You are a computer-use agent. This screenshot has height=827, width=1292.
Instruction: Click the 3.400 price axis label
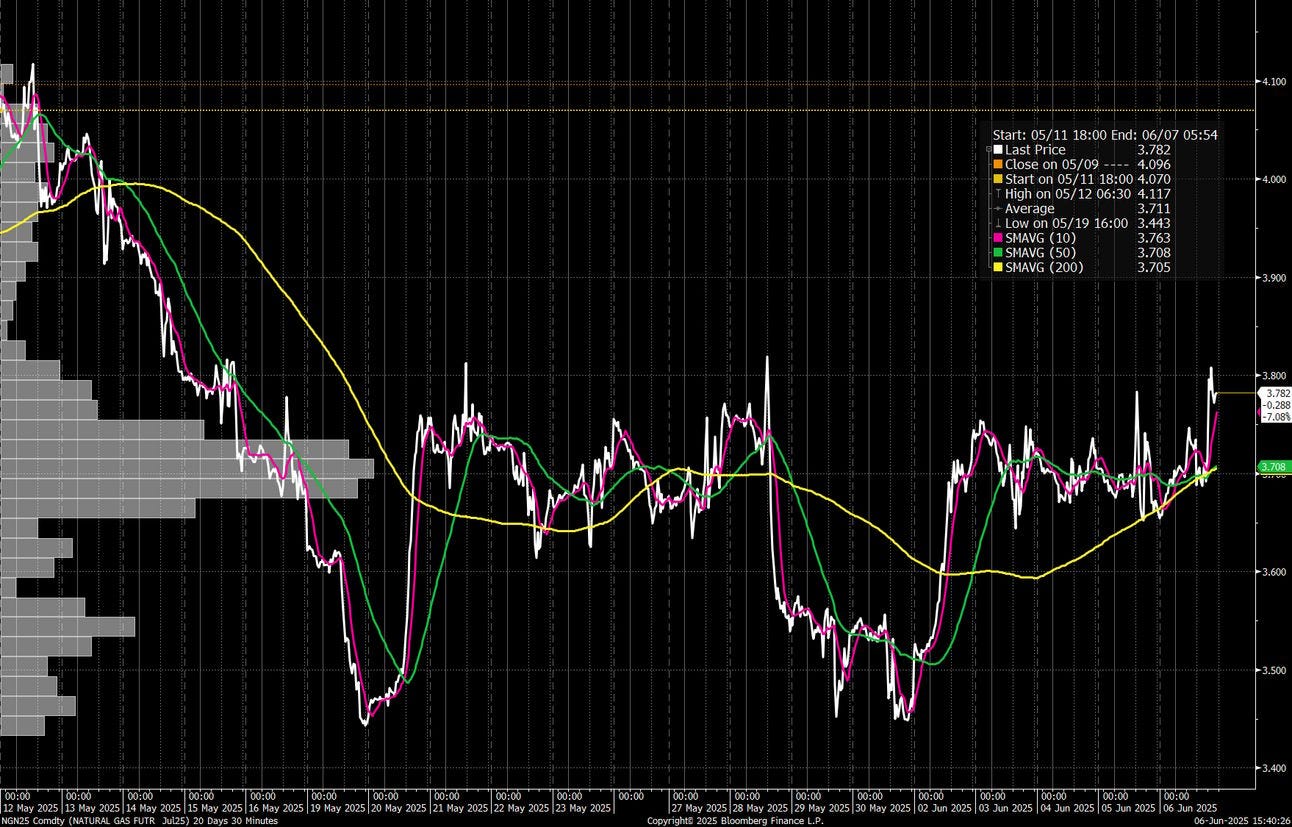pyautogui.click(x=1274, y=768)
